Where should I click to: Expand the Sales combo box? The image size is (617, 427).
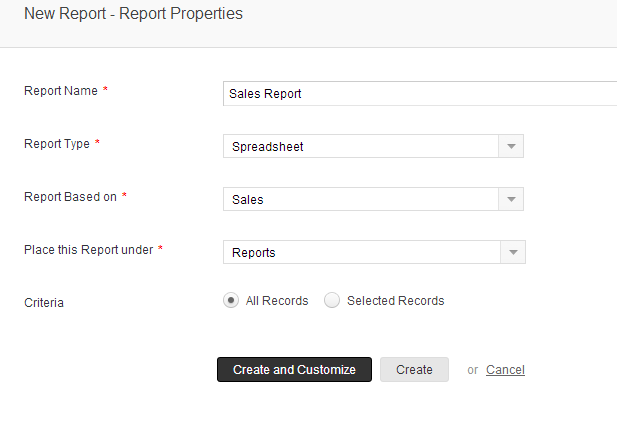coord(361,200)
